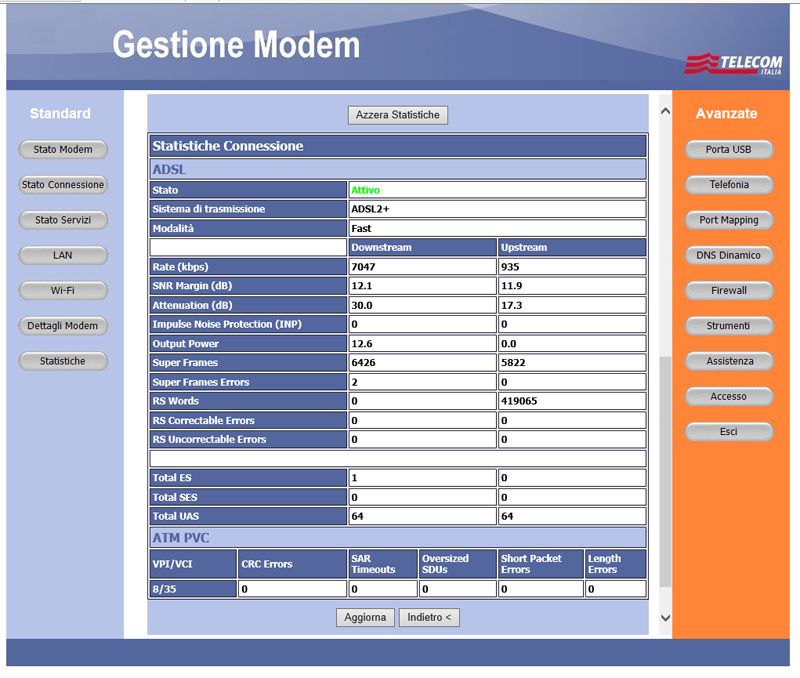Open Stato Connessione page
Image resolution: width=800 pixels, height=678 pixels.
pyautogui.click(x=63, y=185)
